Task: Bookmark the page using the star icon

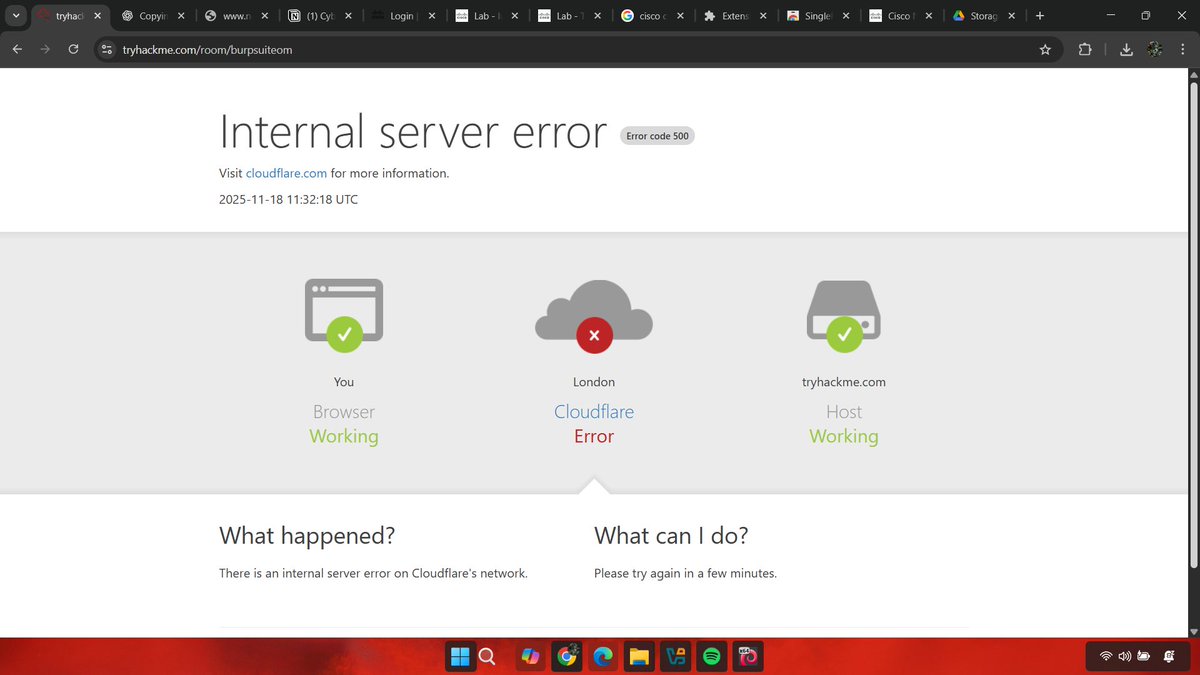Action: (1045, 48)
